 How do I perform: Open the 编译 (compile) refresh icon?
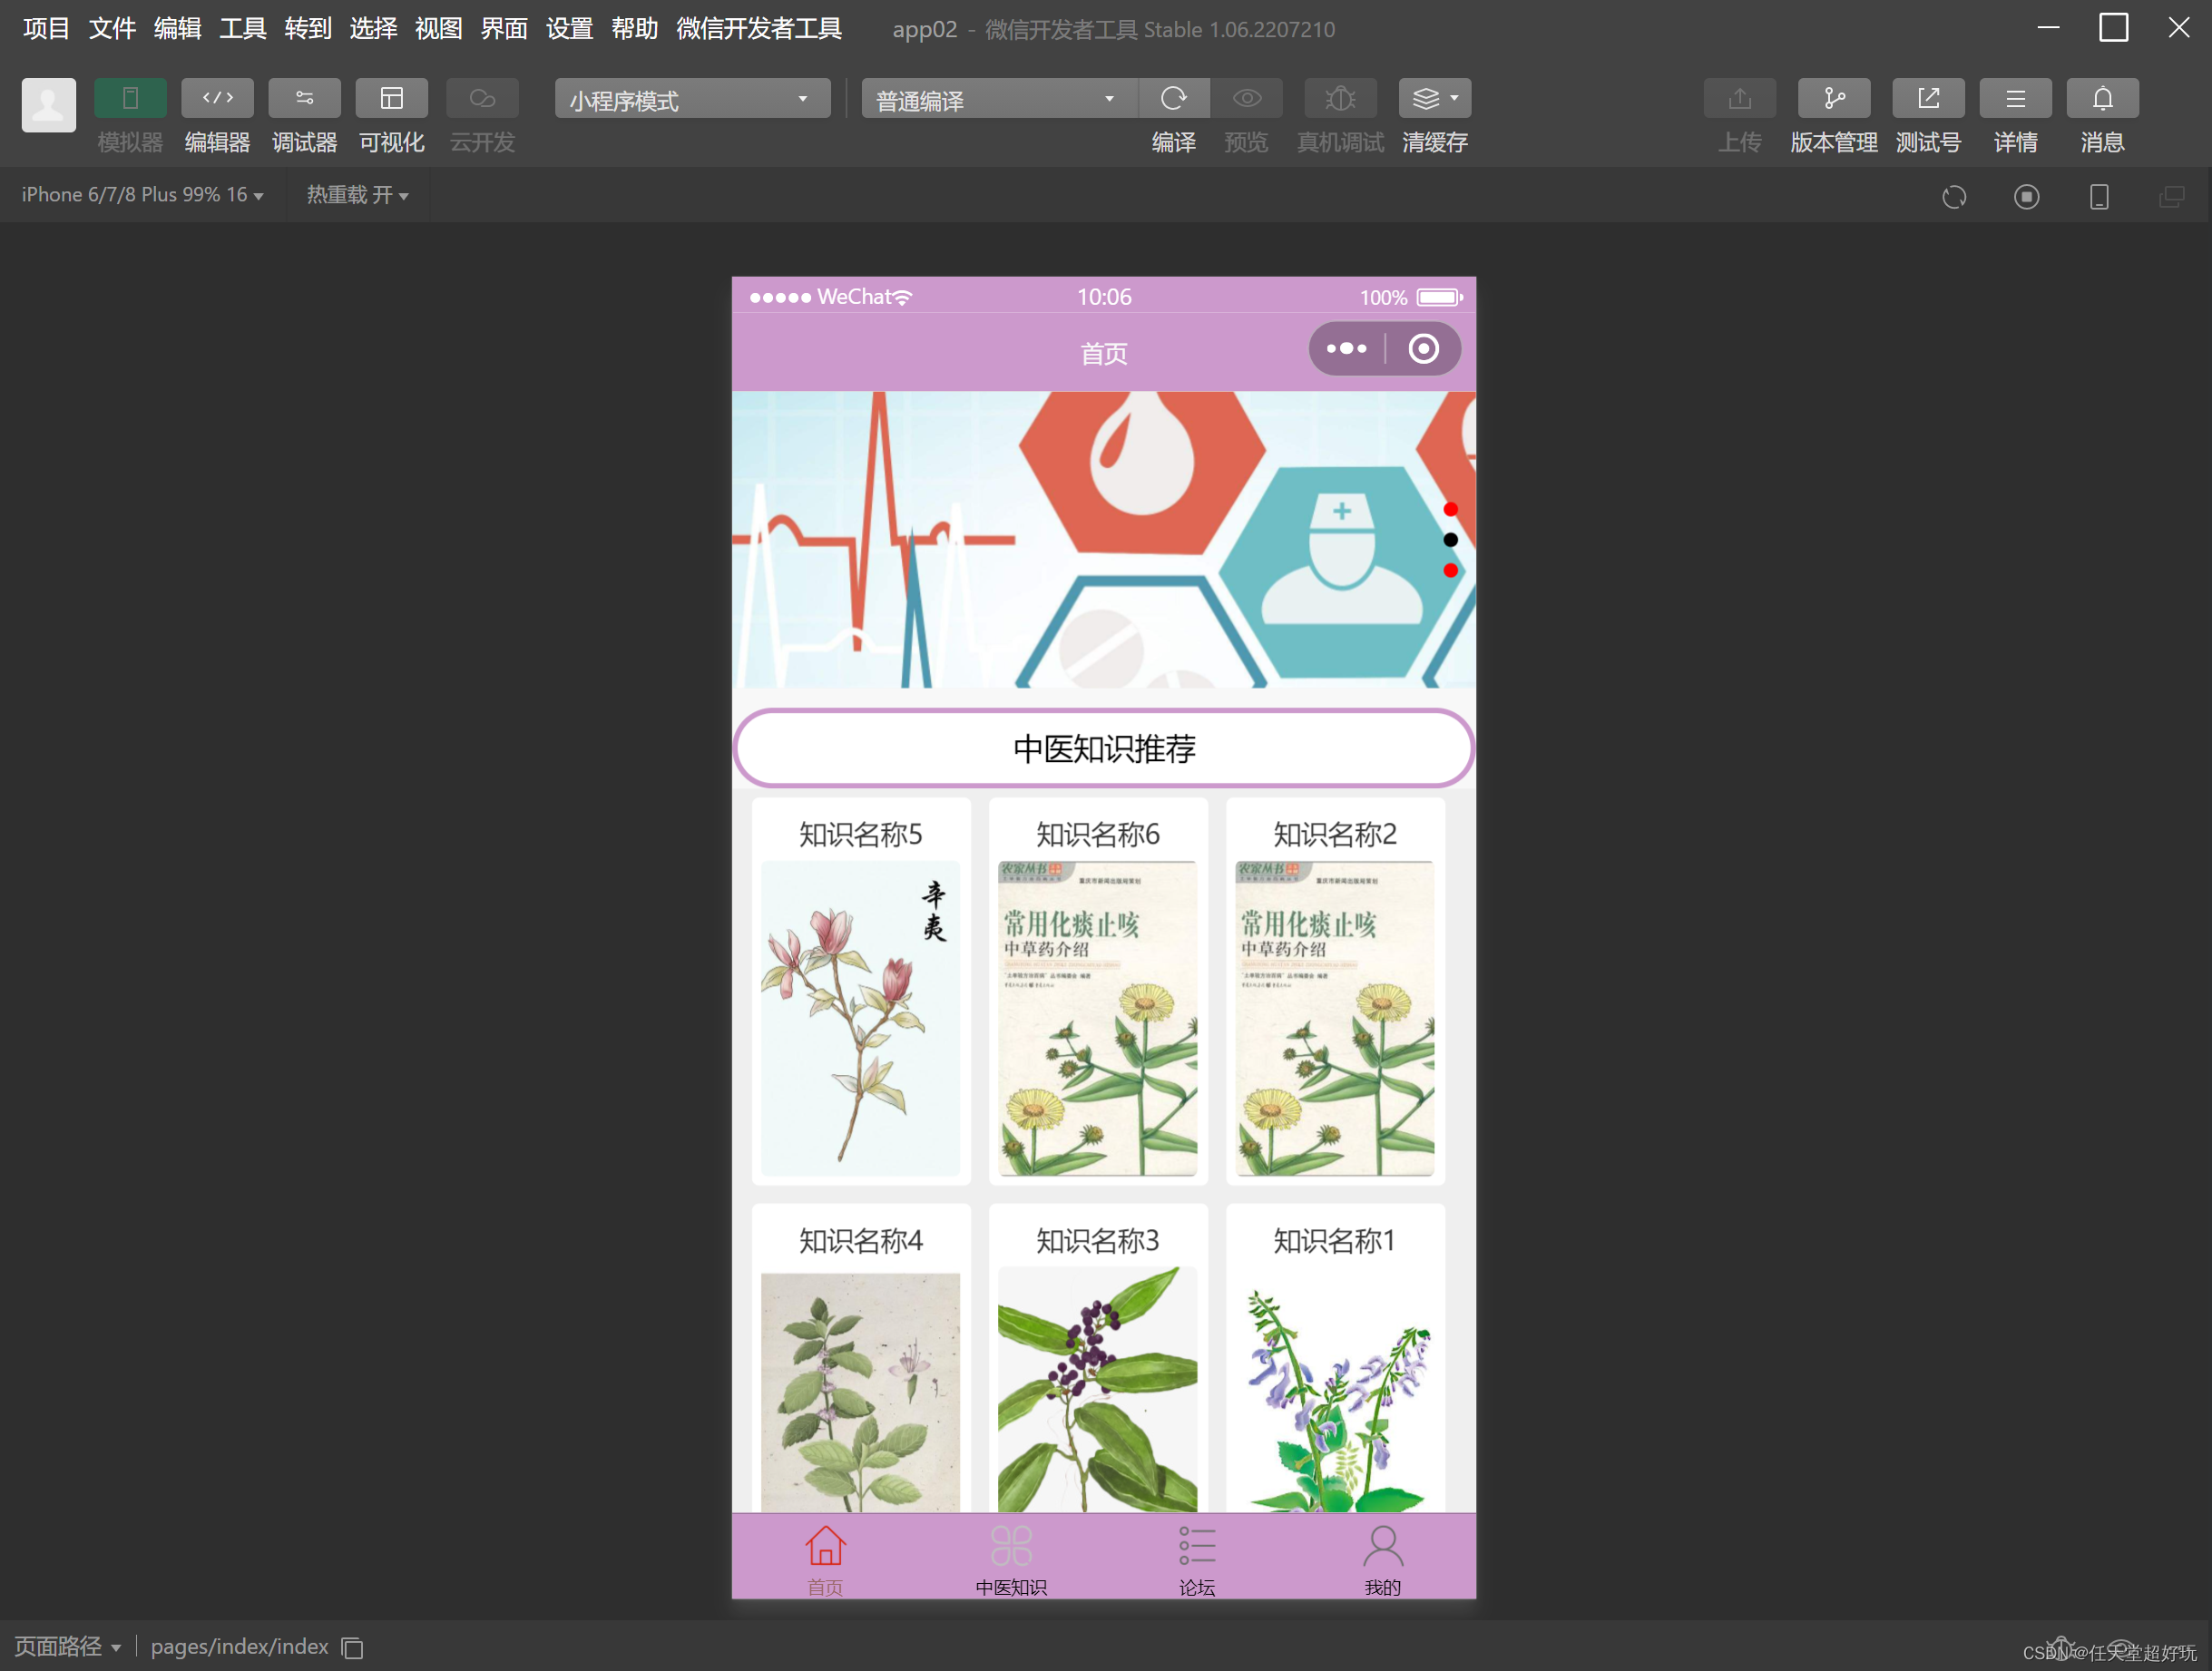[x=1174, y=98]
